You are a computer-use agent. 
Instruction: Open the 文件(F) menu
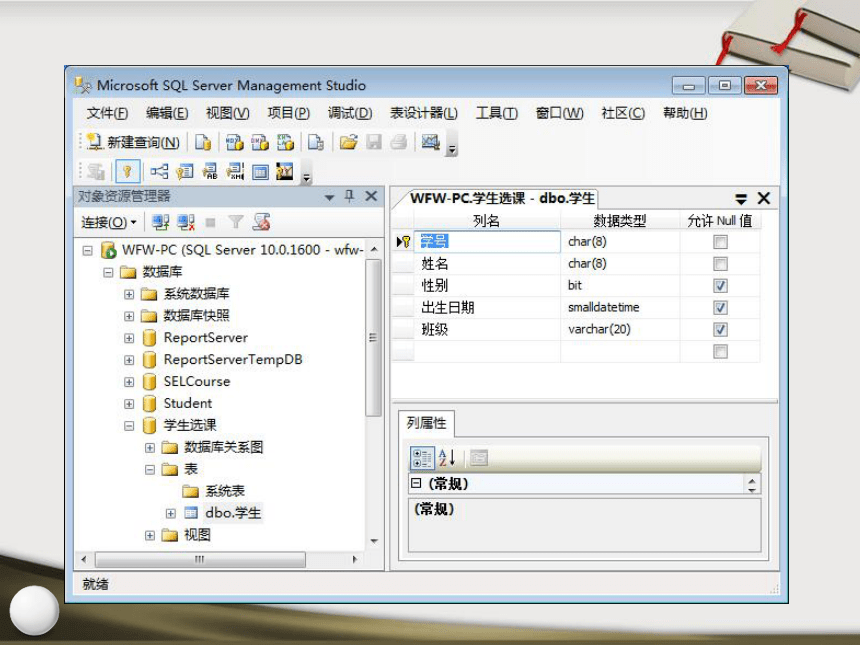tap(108, 113)
